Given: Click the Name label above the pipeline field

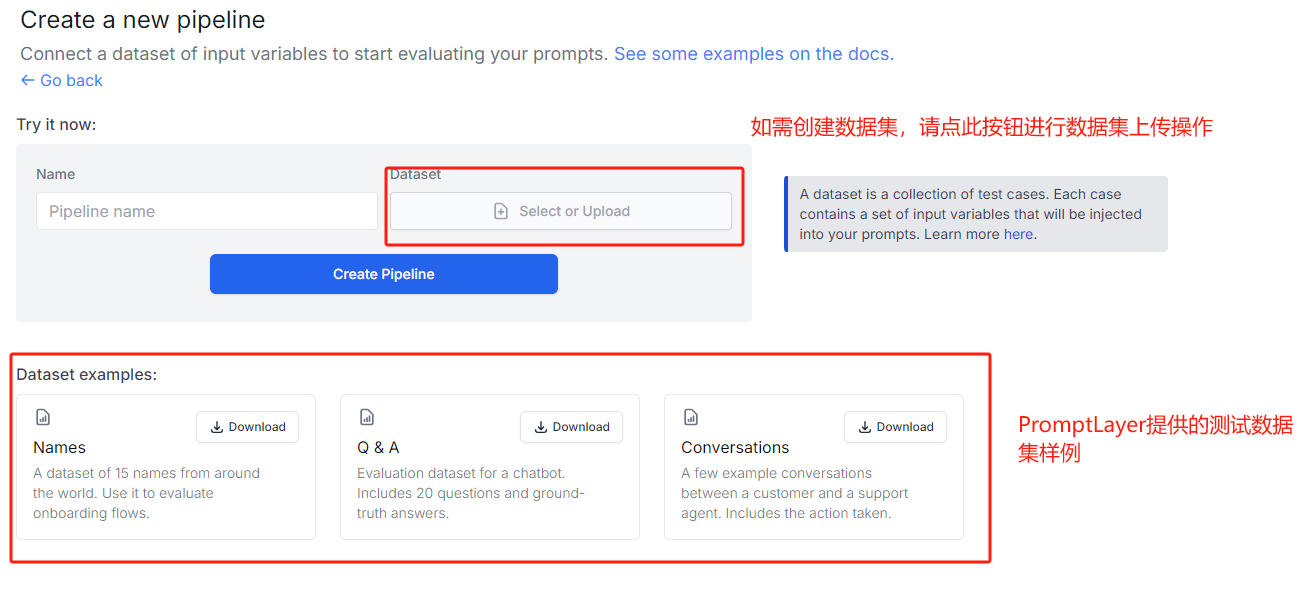Looking at the screenshot, I should 56,174.
